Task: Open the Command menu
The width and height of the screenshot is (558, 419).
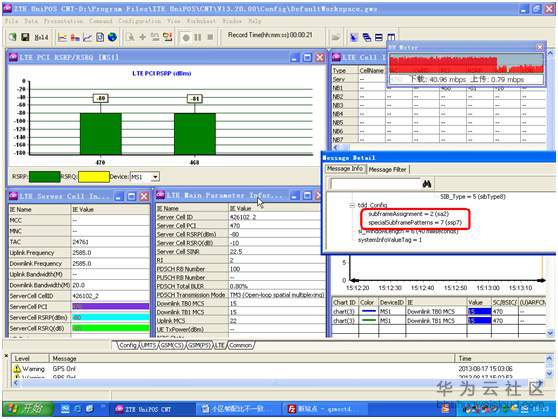Action: click(101, 21)
